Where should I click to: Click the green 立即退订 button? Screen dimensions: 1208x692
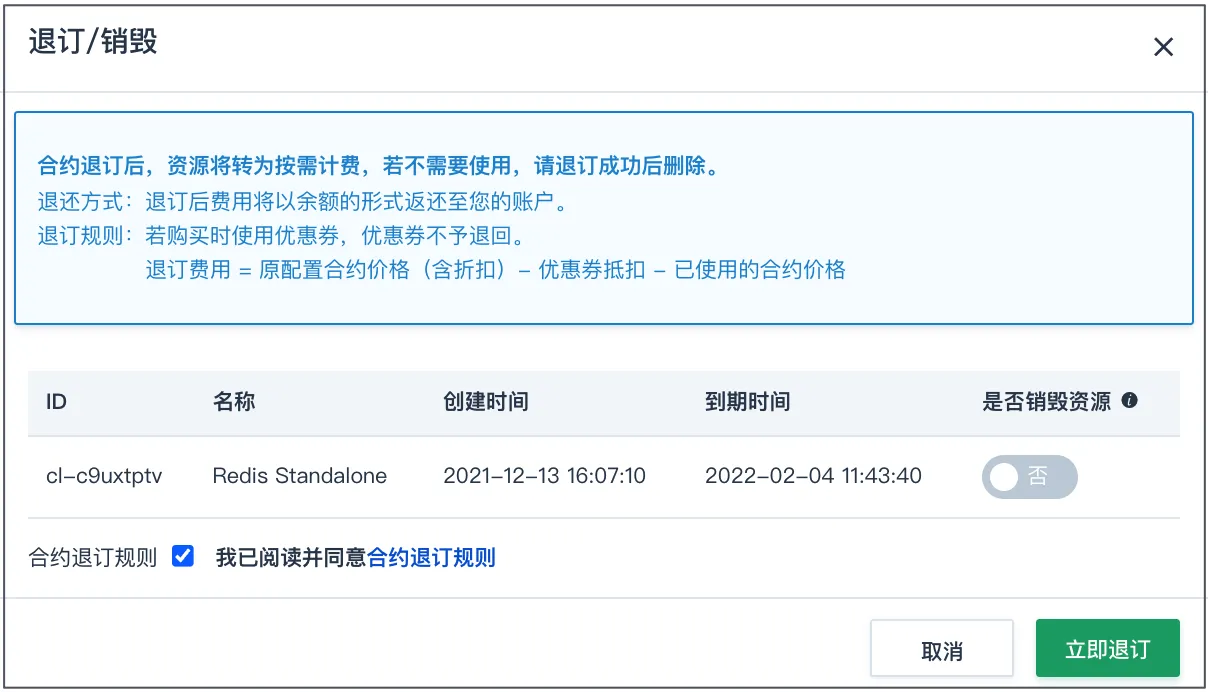1108,649
